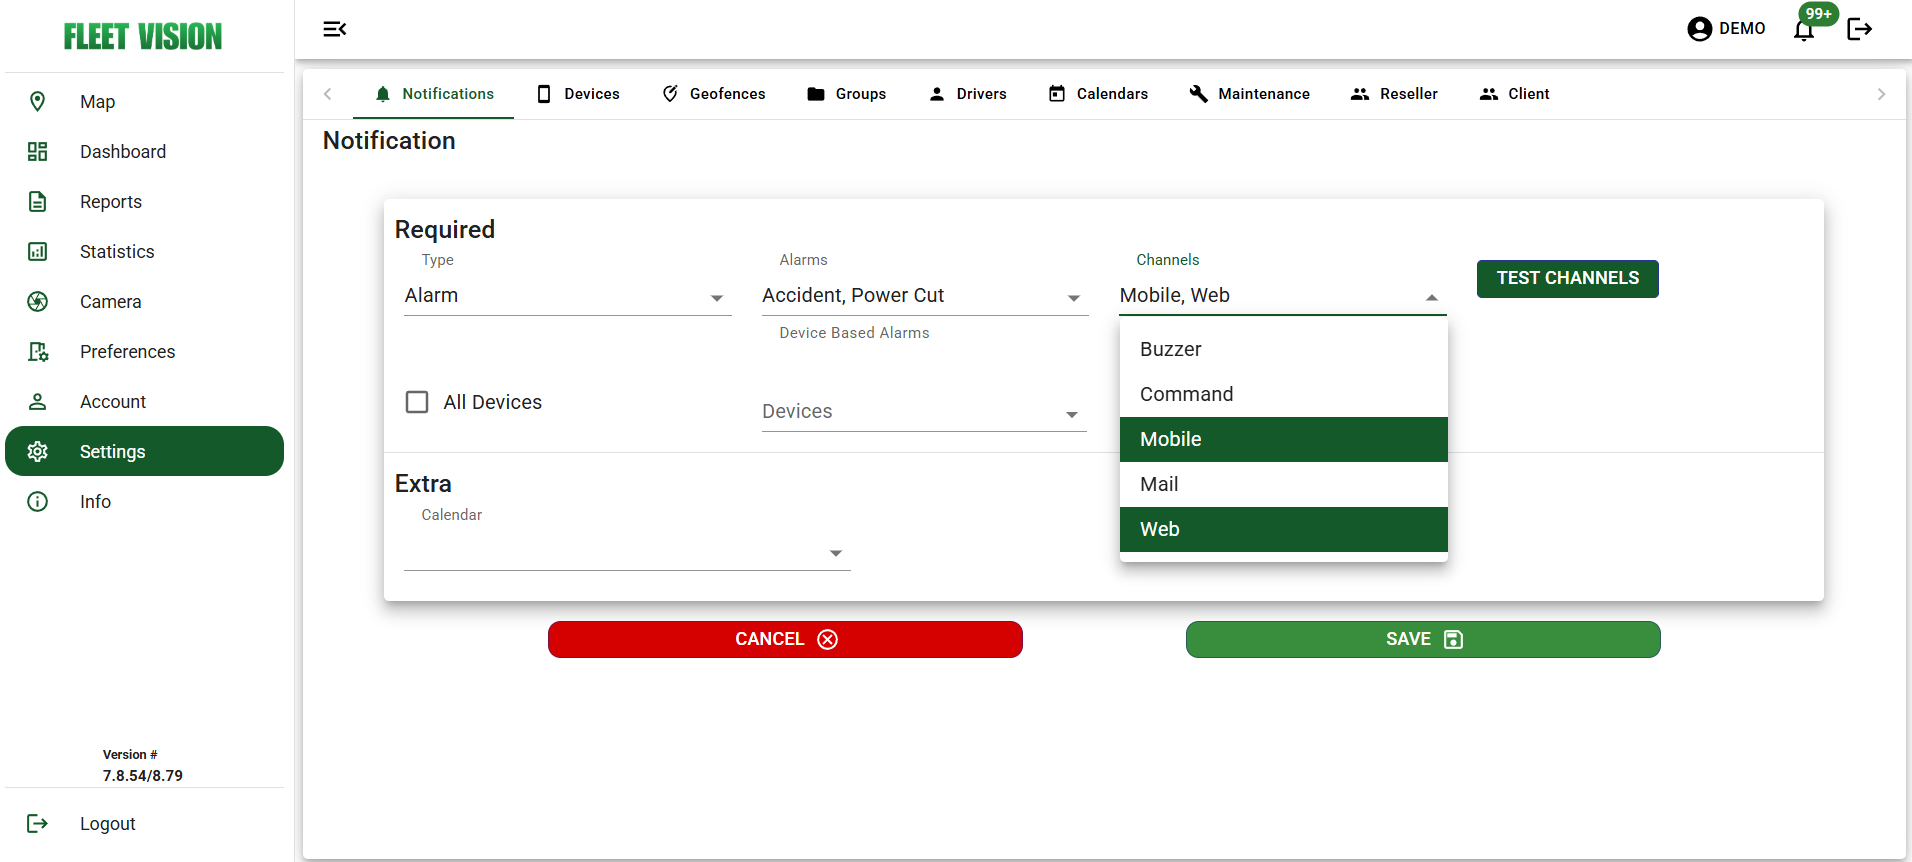Click the Dashboard grid icon
Viewport: 1912px width, 862px height.
click(37, 151)
